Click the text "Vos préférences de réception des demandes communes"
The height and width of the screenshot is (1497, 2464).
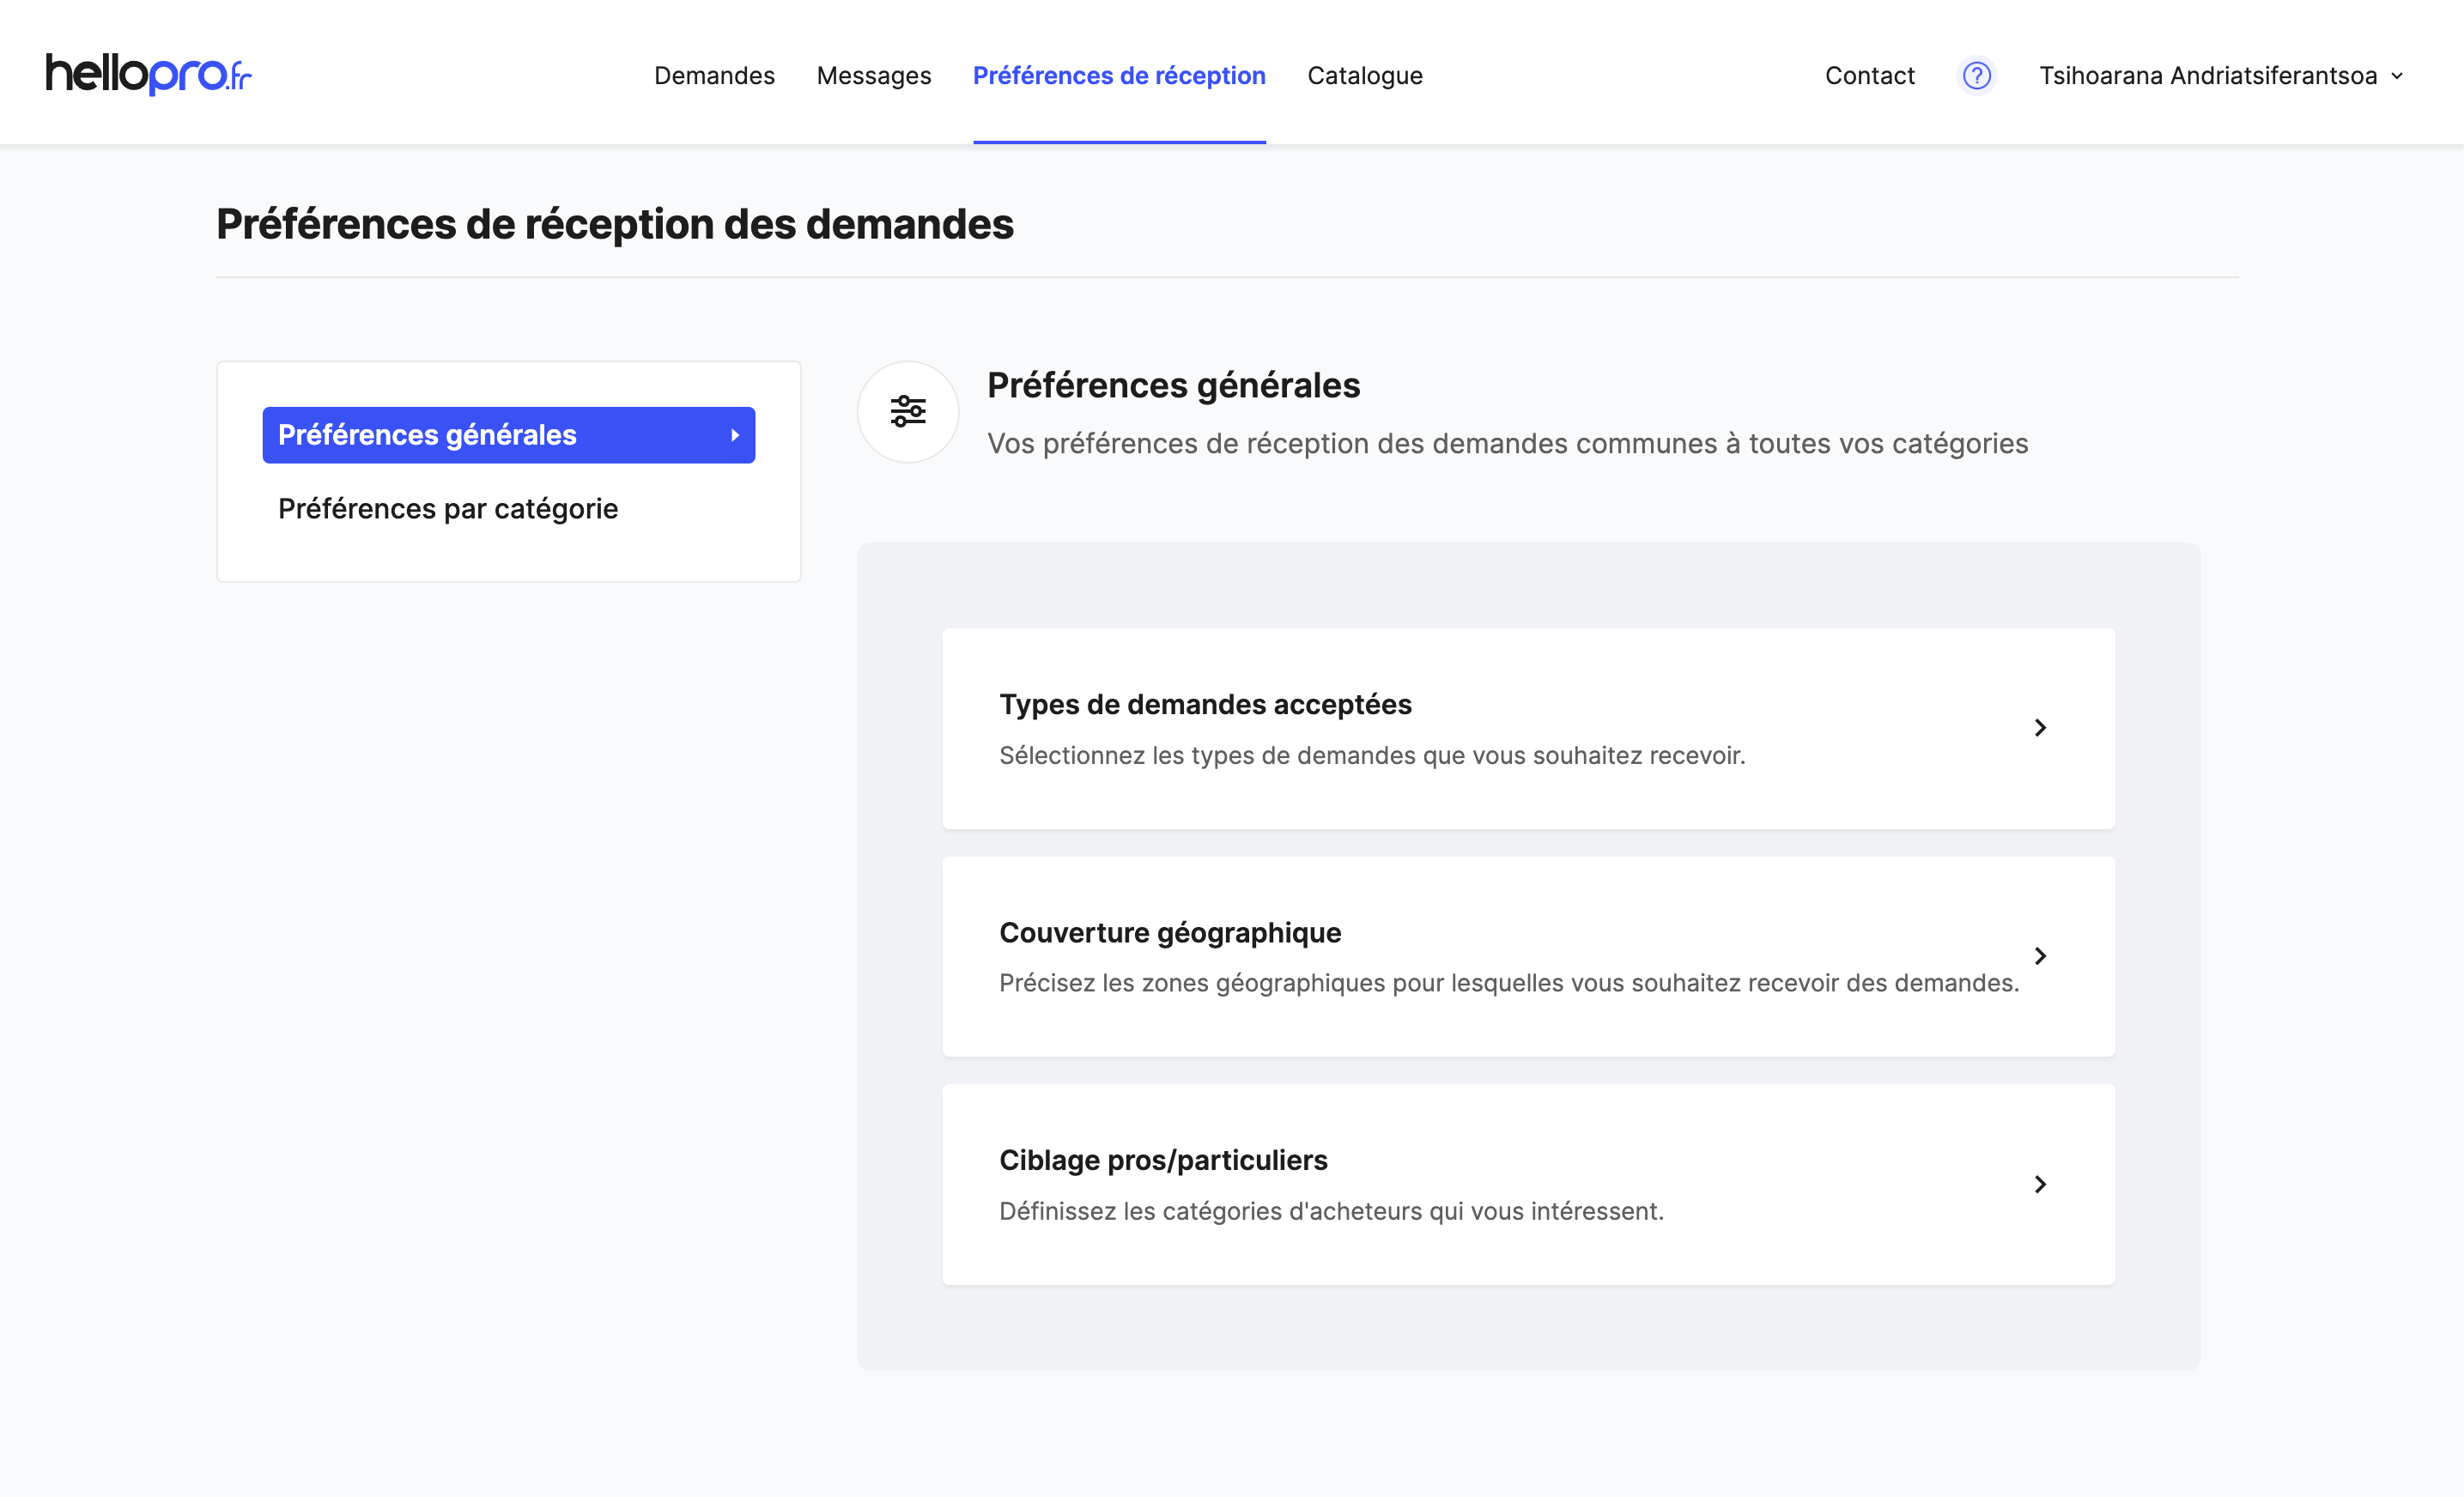coord(1351,443)
